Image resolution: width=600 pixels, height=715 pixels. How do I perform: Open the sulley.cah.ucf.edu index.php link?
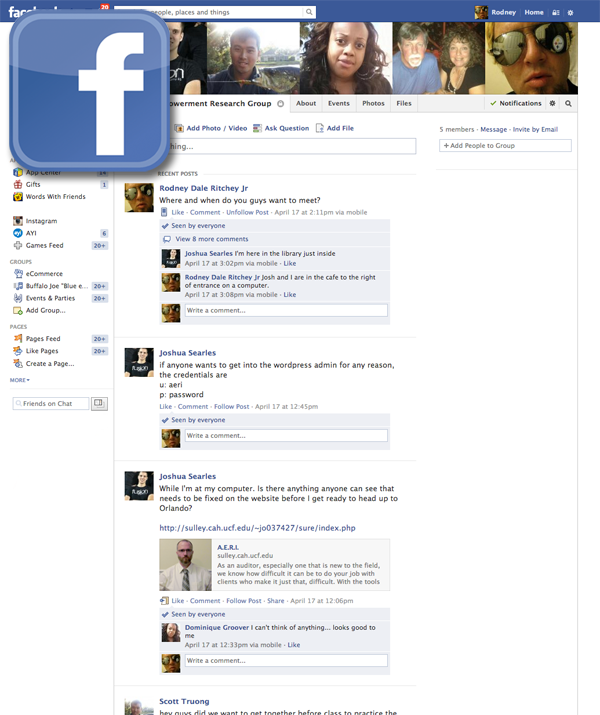(257, 528)
